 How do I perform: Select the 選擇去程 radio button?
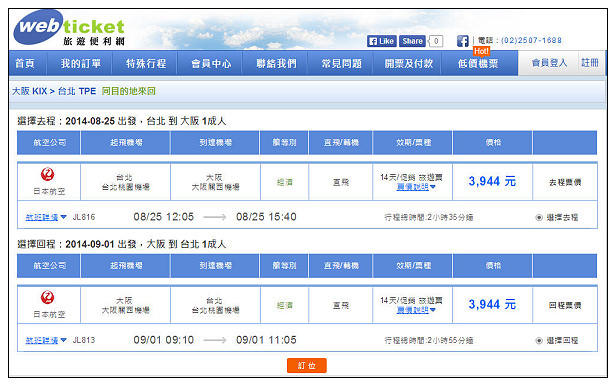[539, 218]
